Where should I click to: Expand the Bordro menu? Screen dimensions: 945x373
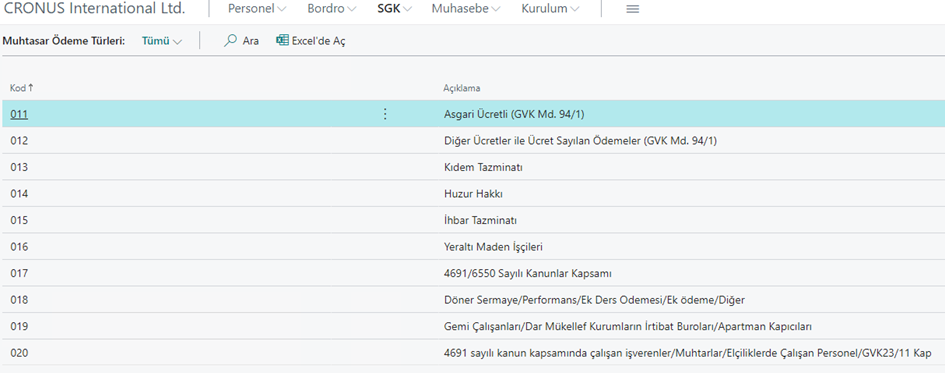pyautogui.click(x=331, y=9)
